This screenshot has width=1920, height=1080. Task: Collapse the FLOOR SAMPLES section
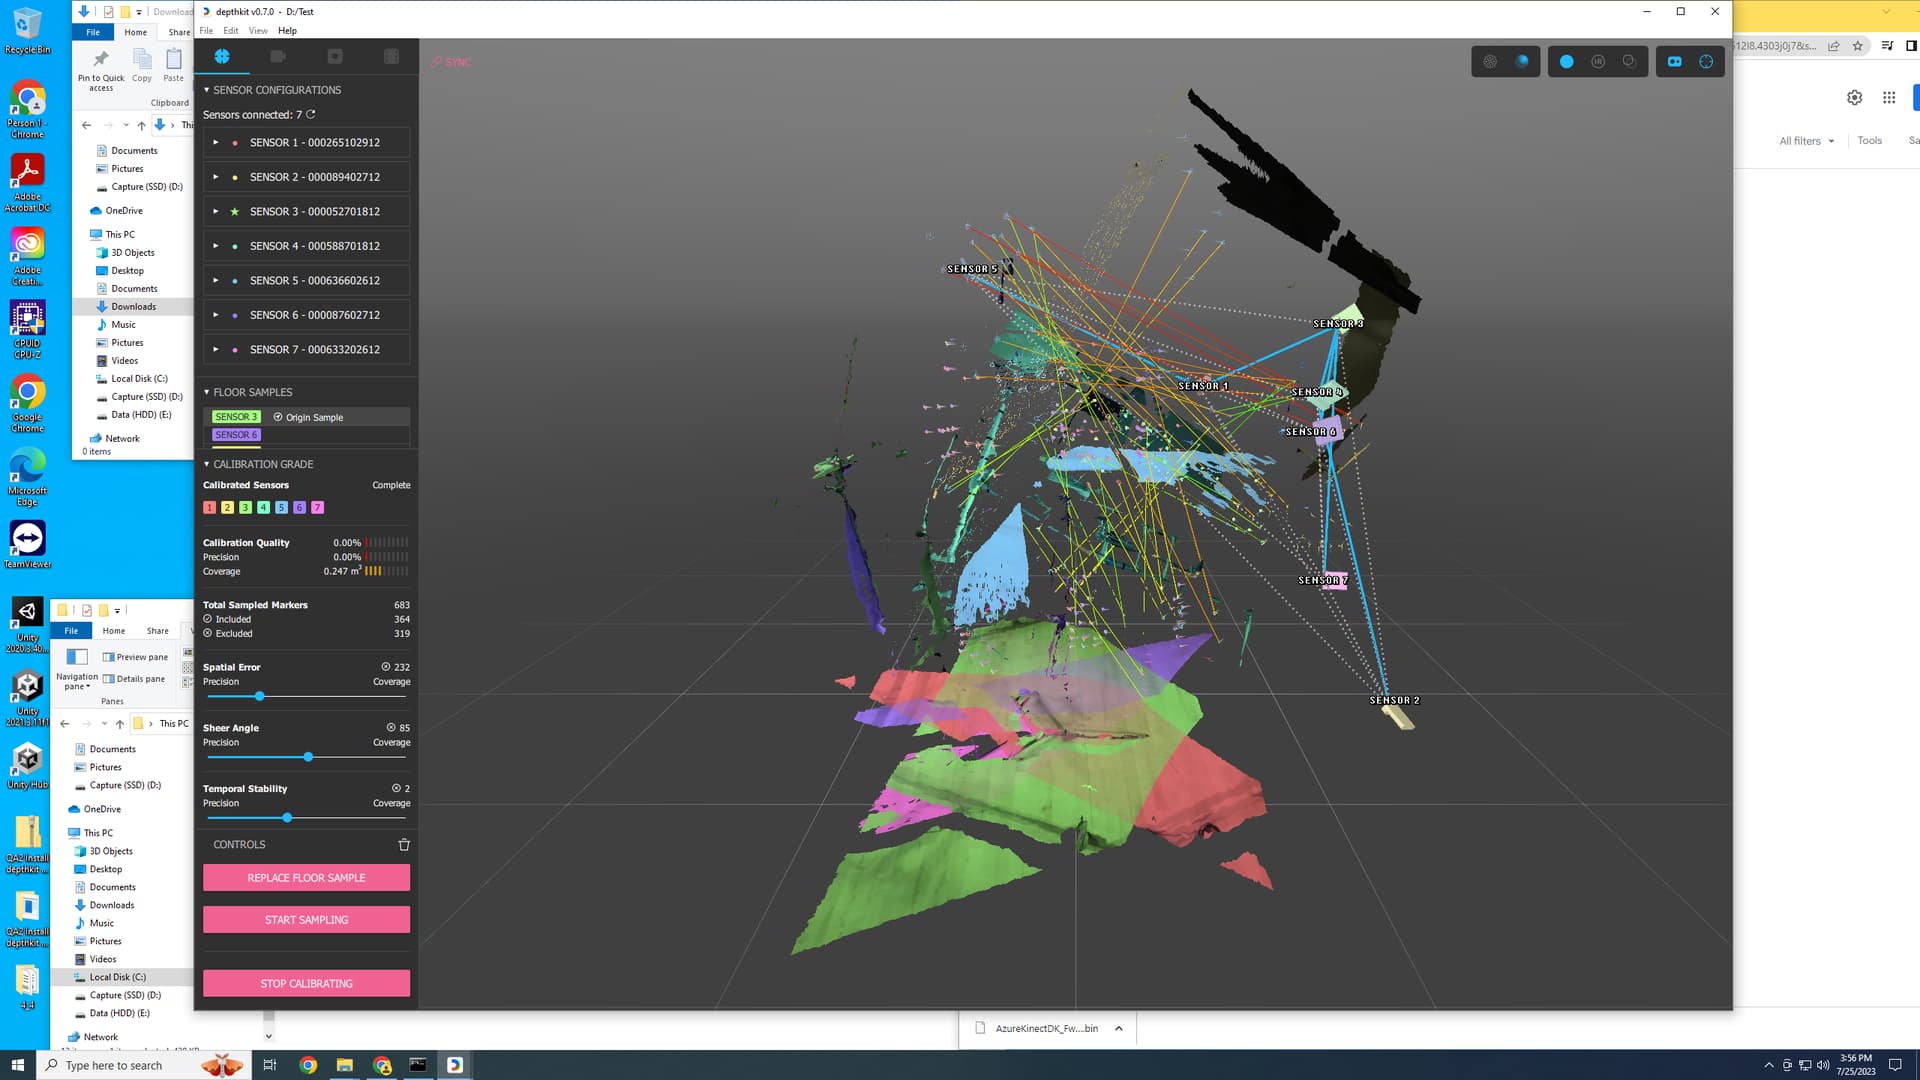coord(207,393)
